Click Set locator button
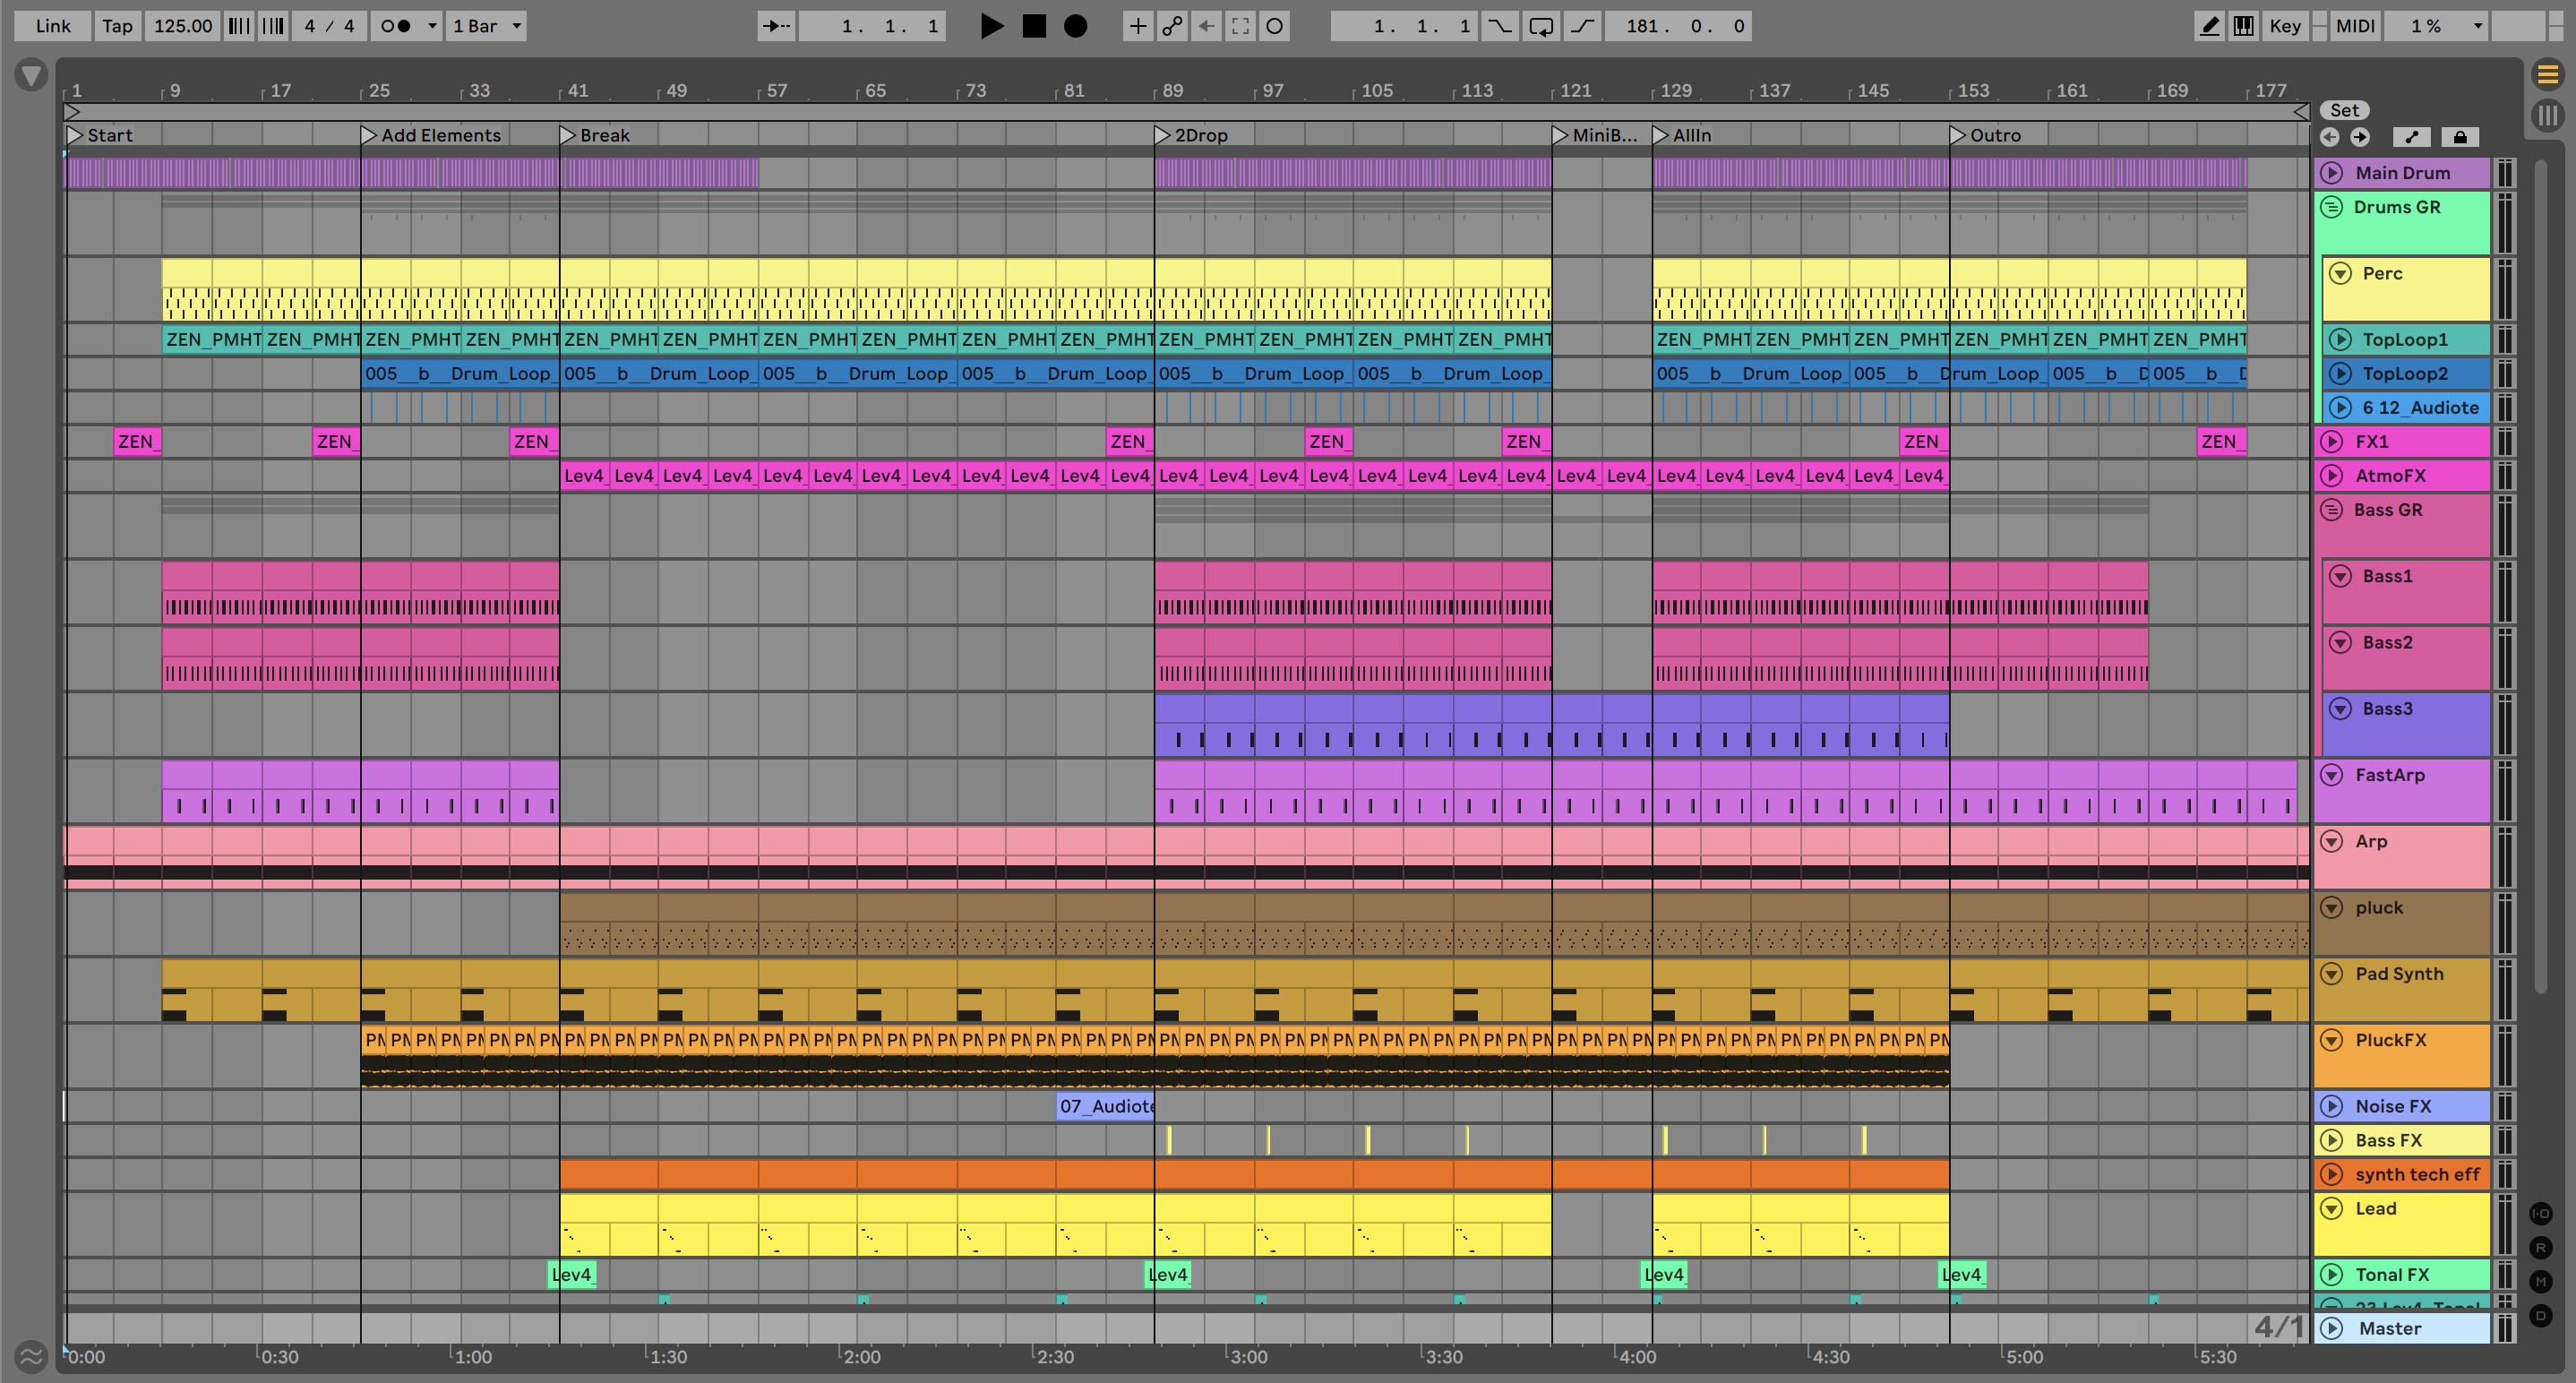Screen dimensions: 2576x1383 point(2344,110)
